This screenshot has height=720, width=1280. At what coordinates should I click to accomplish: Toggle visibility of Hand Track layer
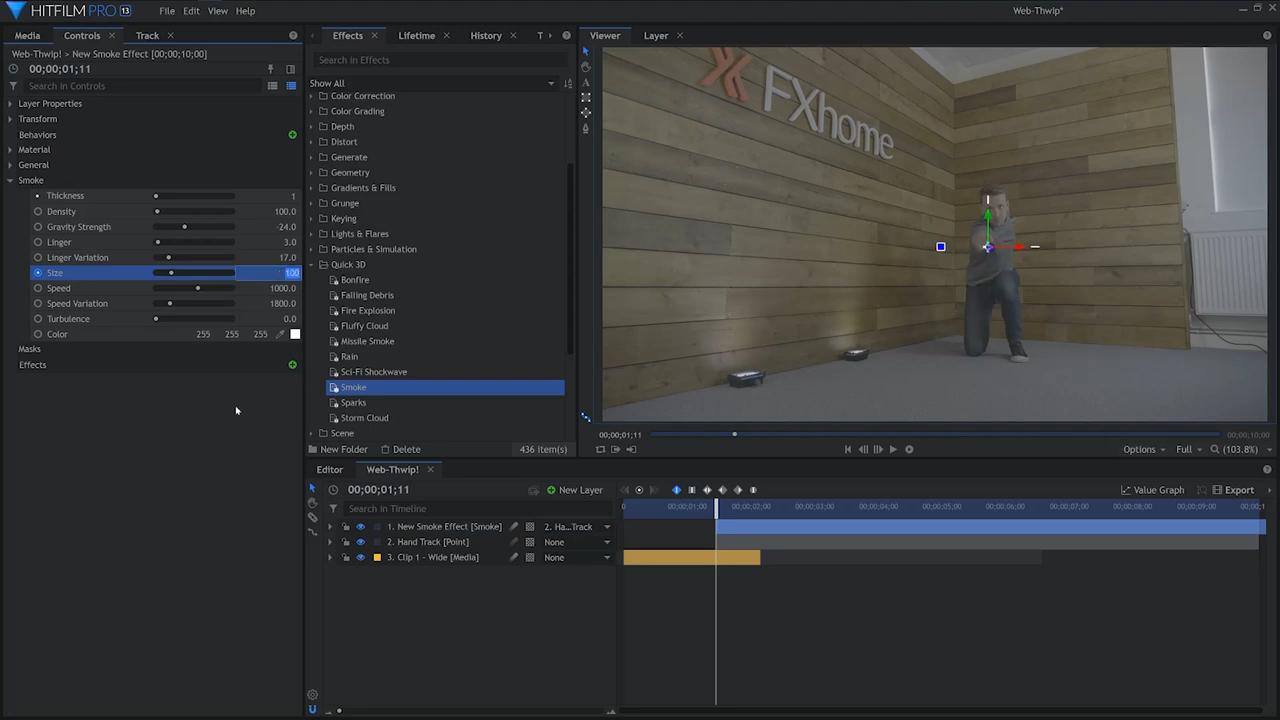pos(361,542)
